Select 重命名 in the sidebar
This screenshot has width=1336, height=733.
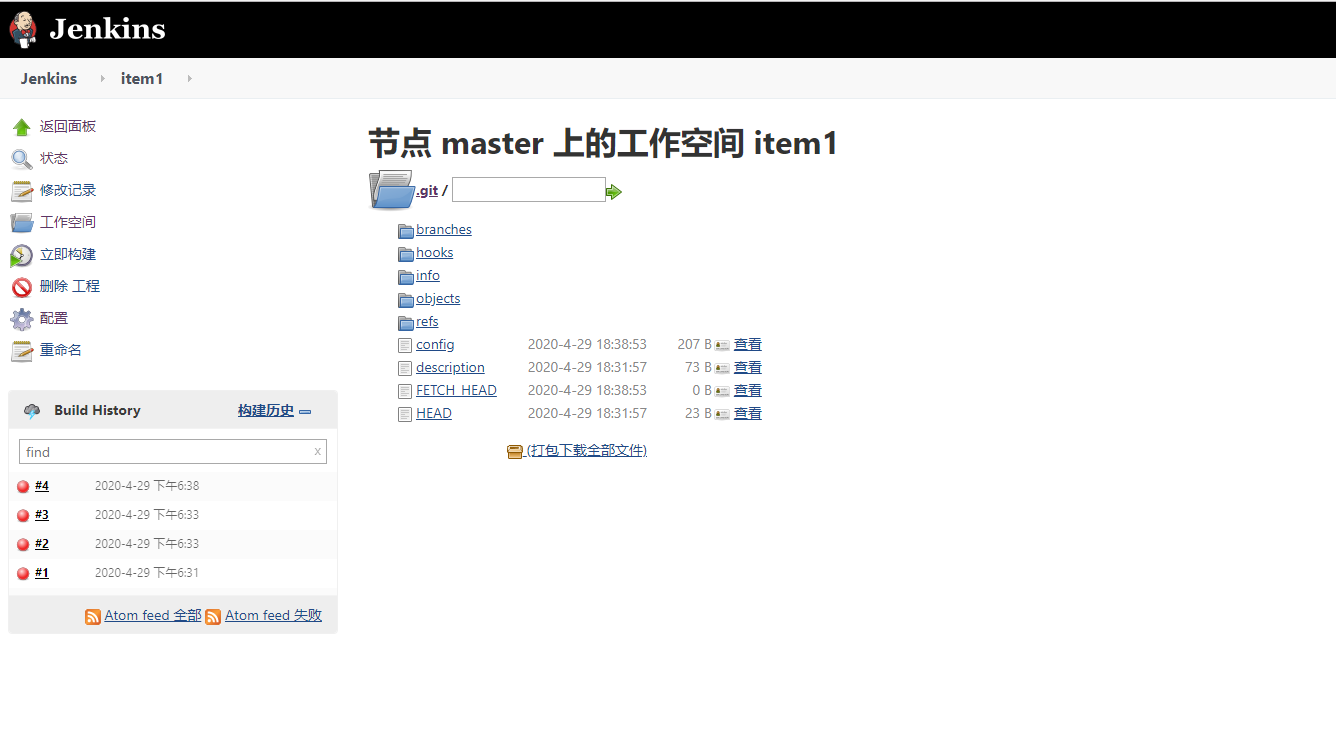(61, 350)
